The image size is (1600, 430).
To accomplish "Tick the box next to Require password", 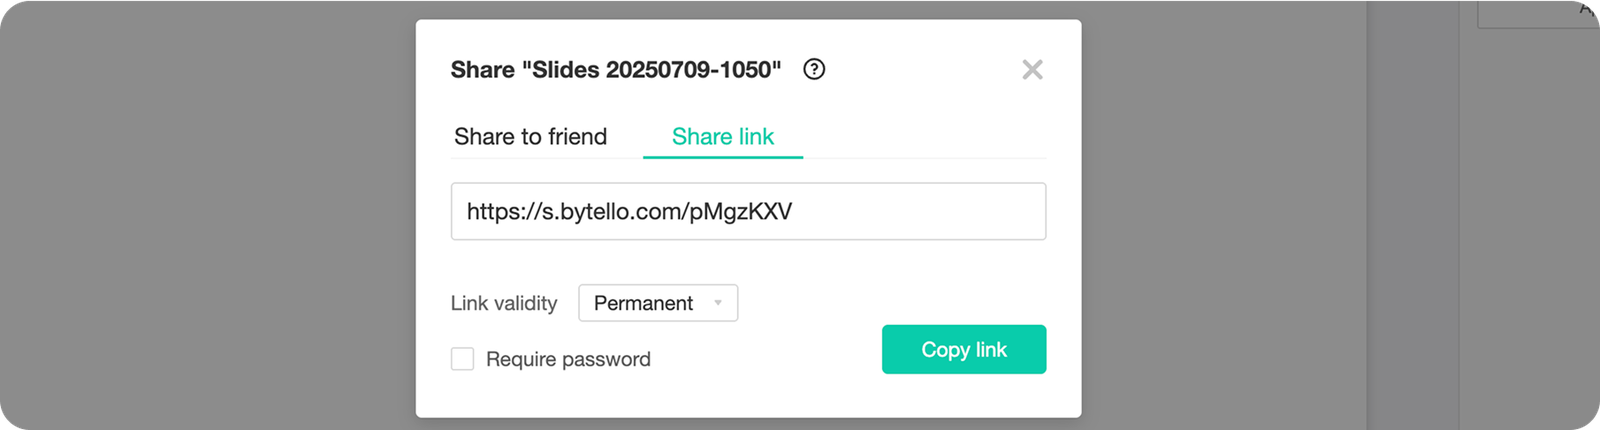I will coord(462,359).
